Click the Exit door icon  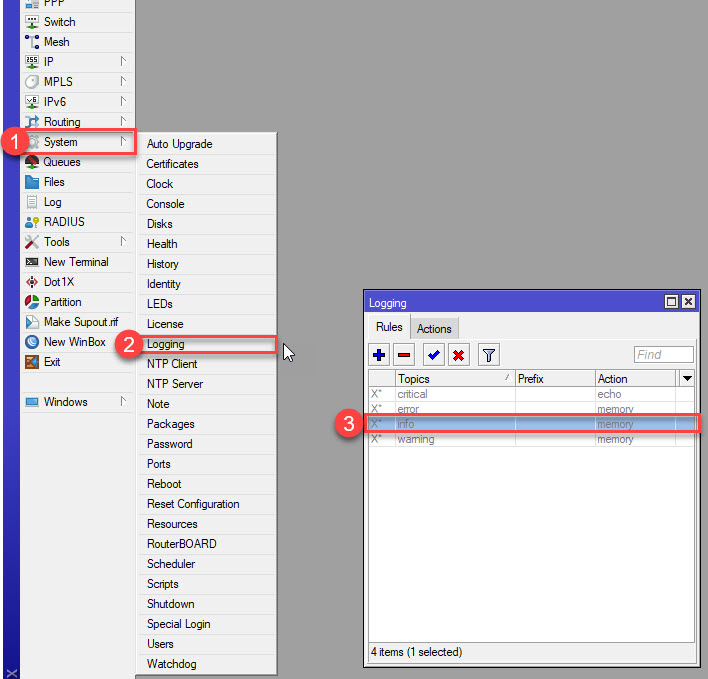[32, 362]
